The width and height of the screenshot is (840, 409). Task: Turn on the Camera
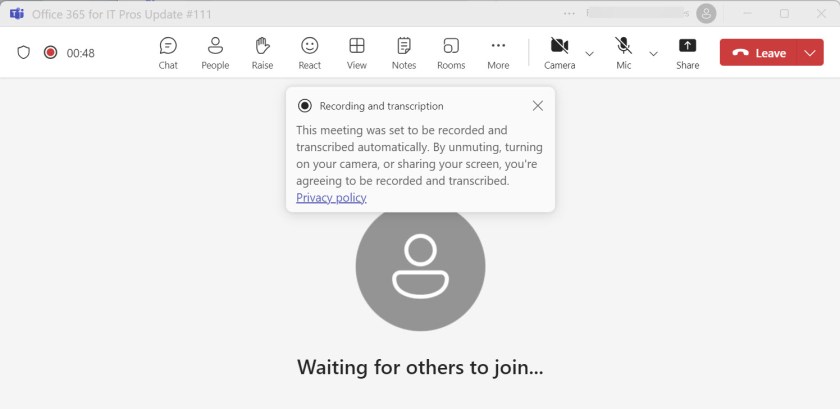(x=560, y=53)
